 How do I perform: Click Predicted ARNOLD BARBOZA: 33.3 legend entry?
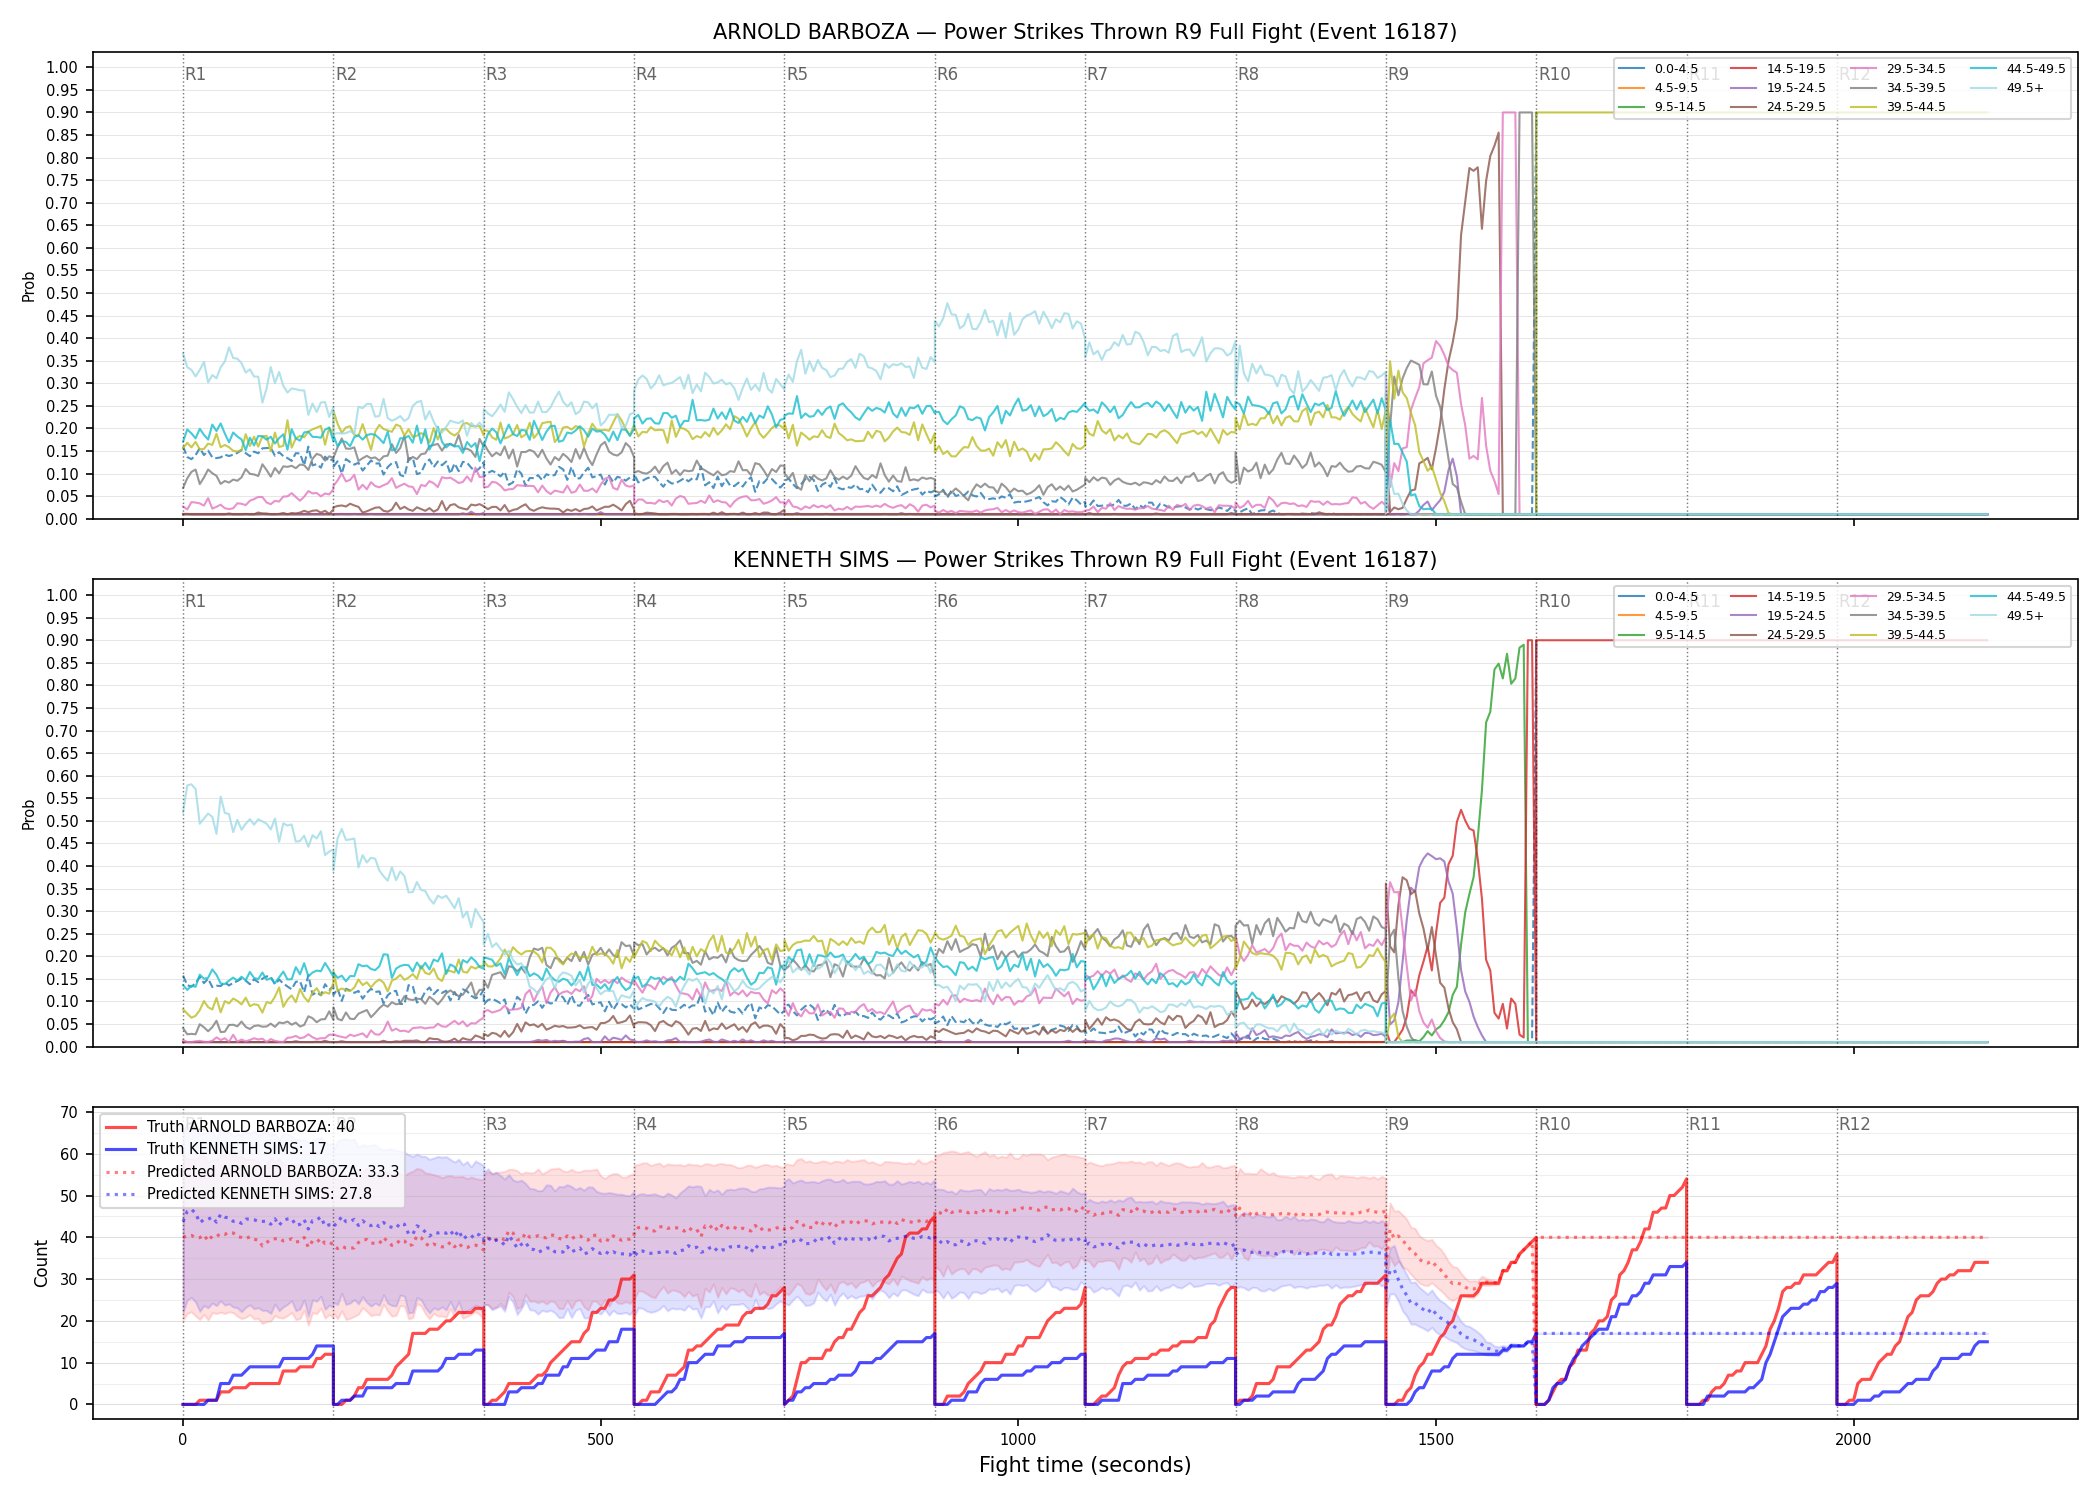click(x=252, y=1172)
